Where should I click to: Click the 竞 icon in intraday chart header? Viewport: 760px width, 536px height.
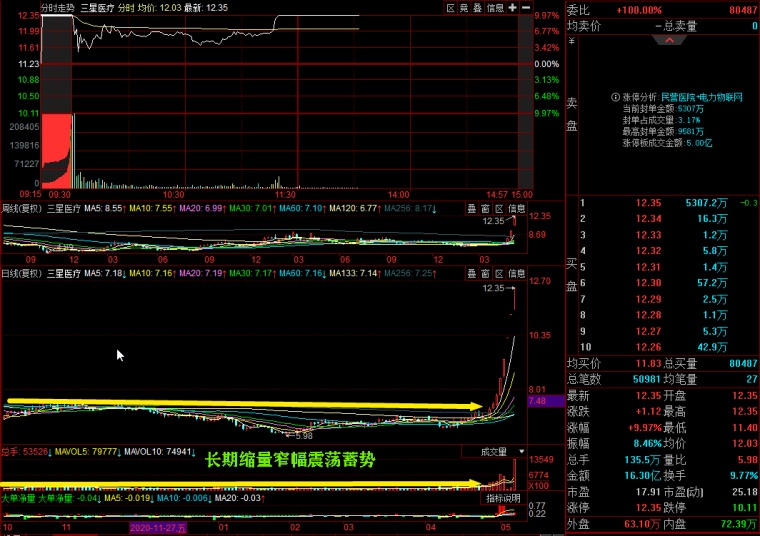click(464, 7)
